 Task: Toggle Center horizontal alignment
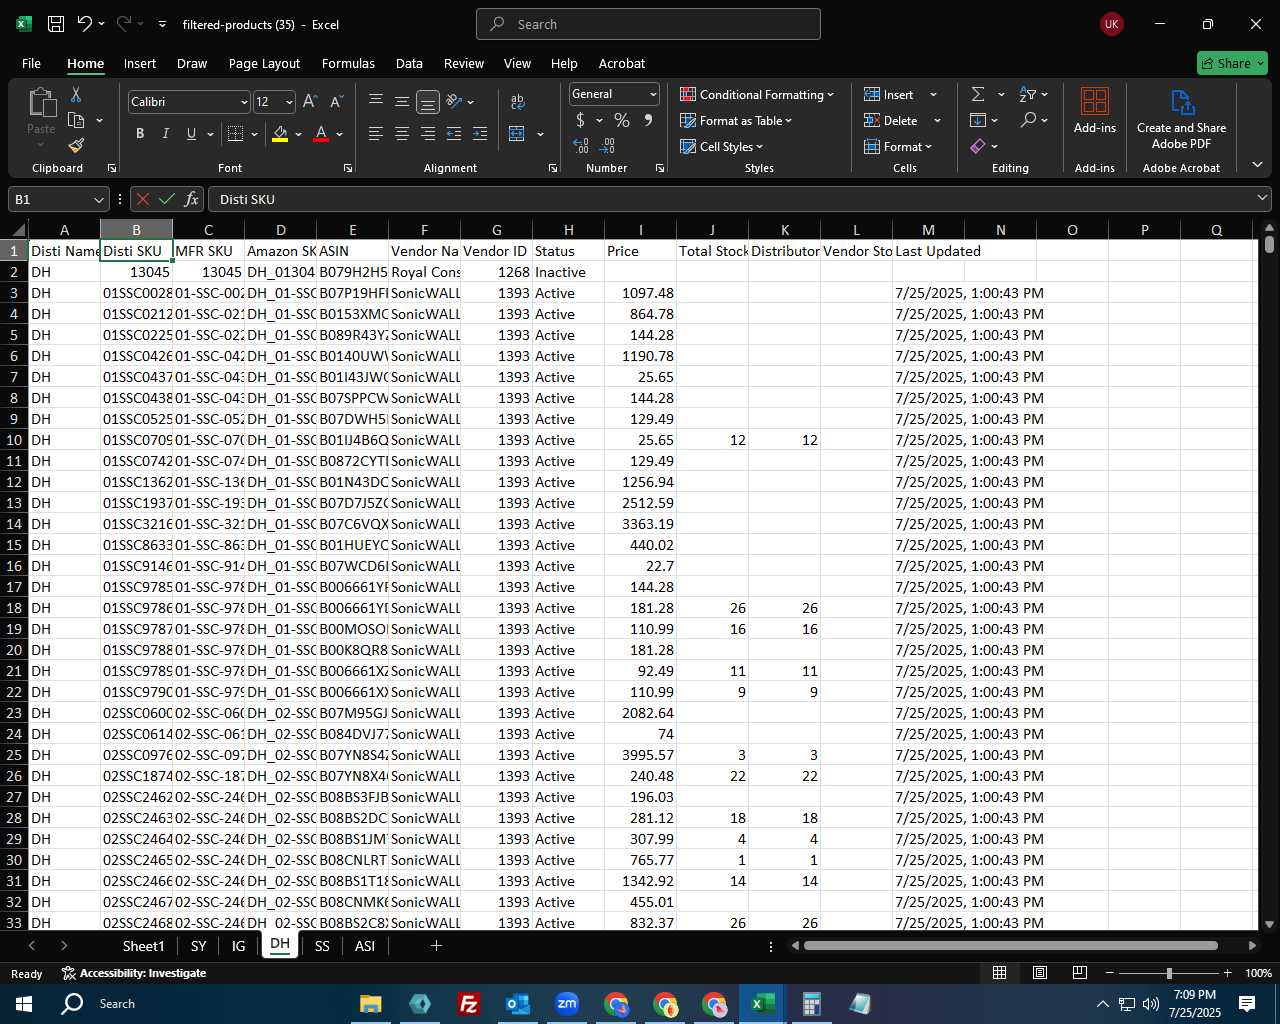402,134
